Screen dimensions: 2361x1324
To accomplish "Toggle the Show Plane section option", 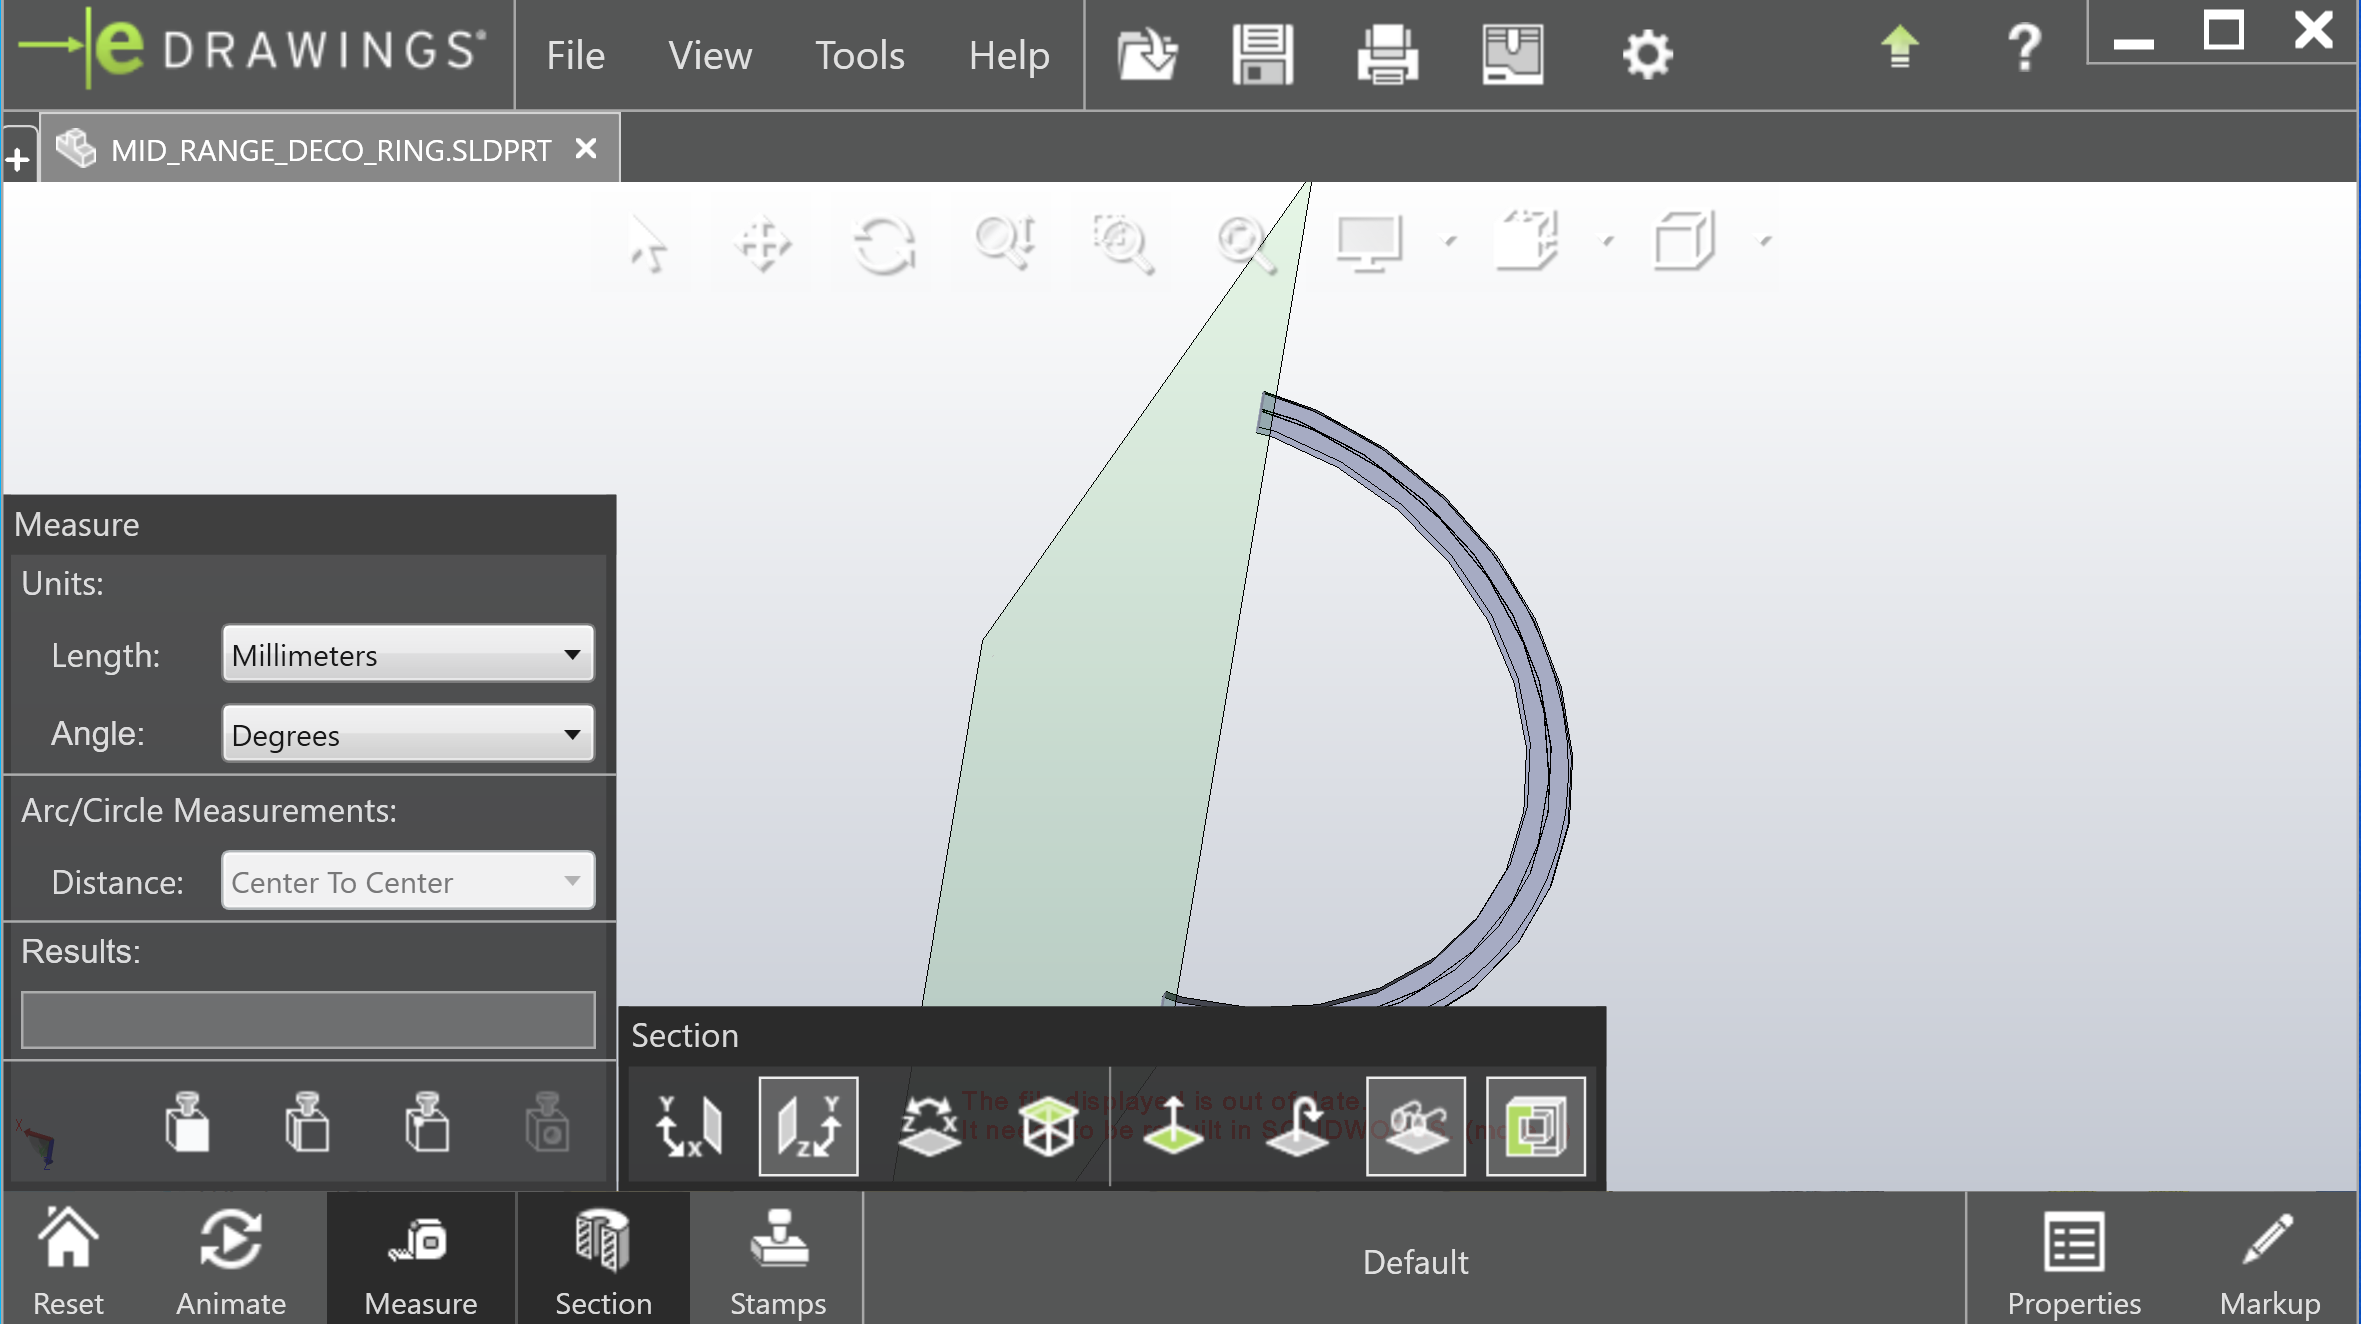I will tap(1415, 1127).
